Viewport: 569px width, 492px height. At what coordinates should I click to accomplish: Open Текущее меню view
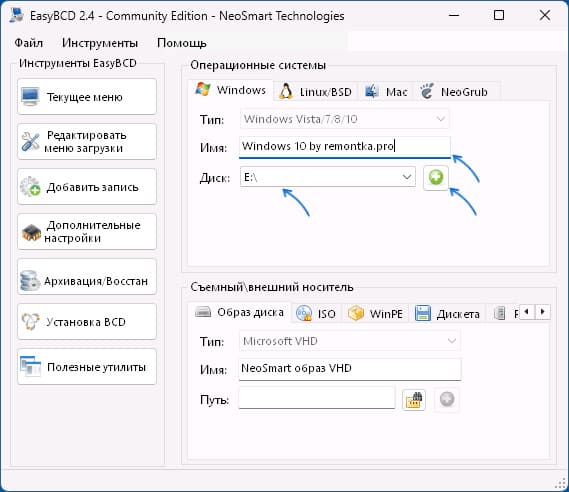[x=87, y=97]
